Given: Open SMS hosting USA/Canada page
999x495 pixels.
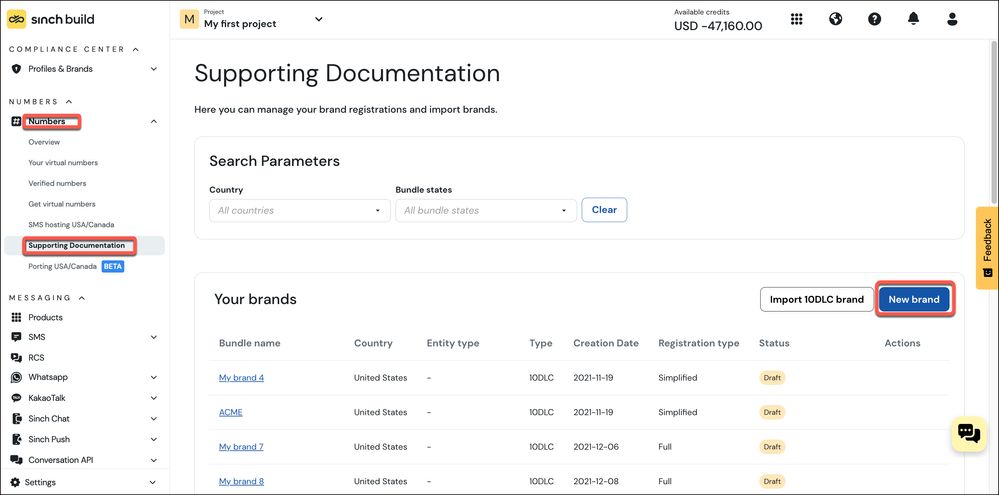Looking at the screenshot, I should [71, 225].
